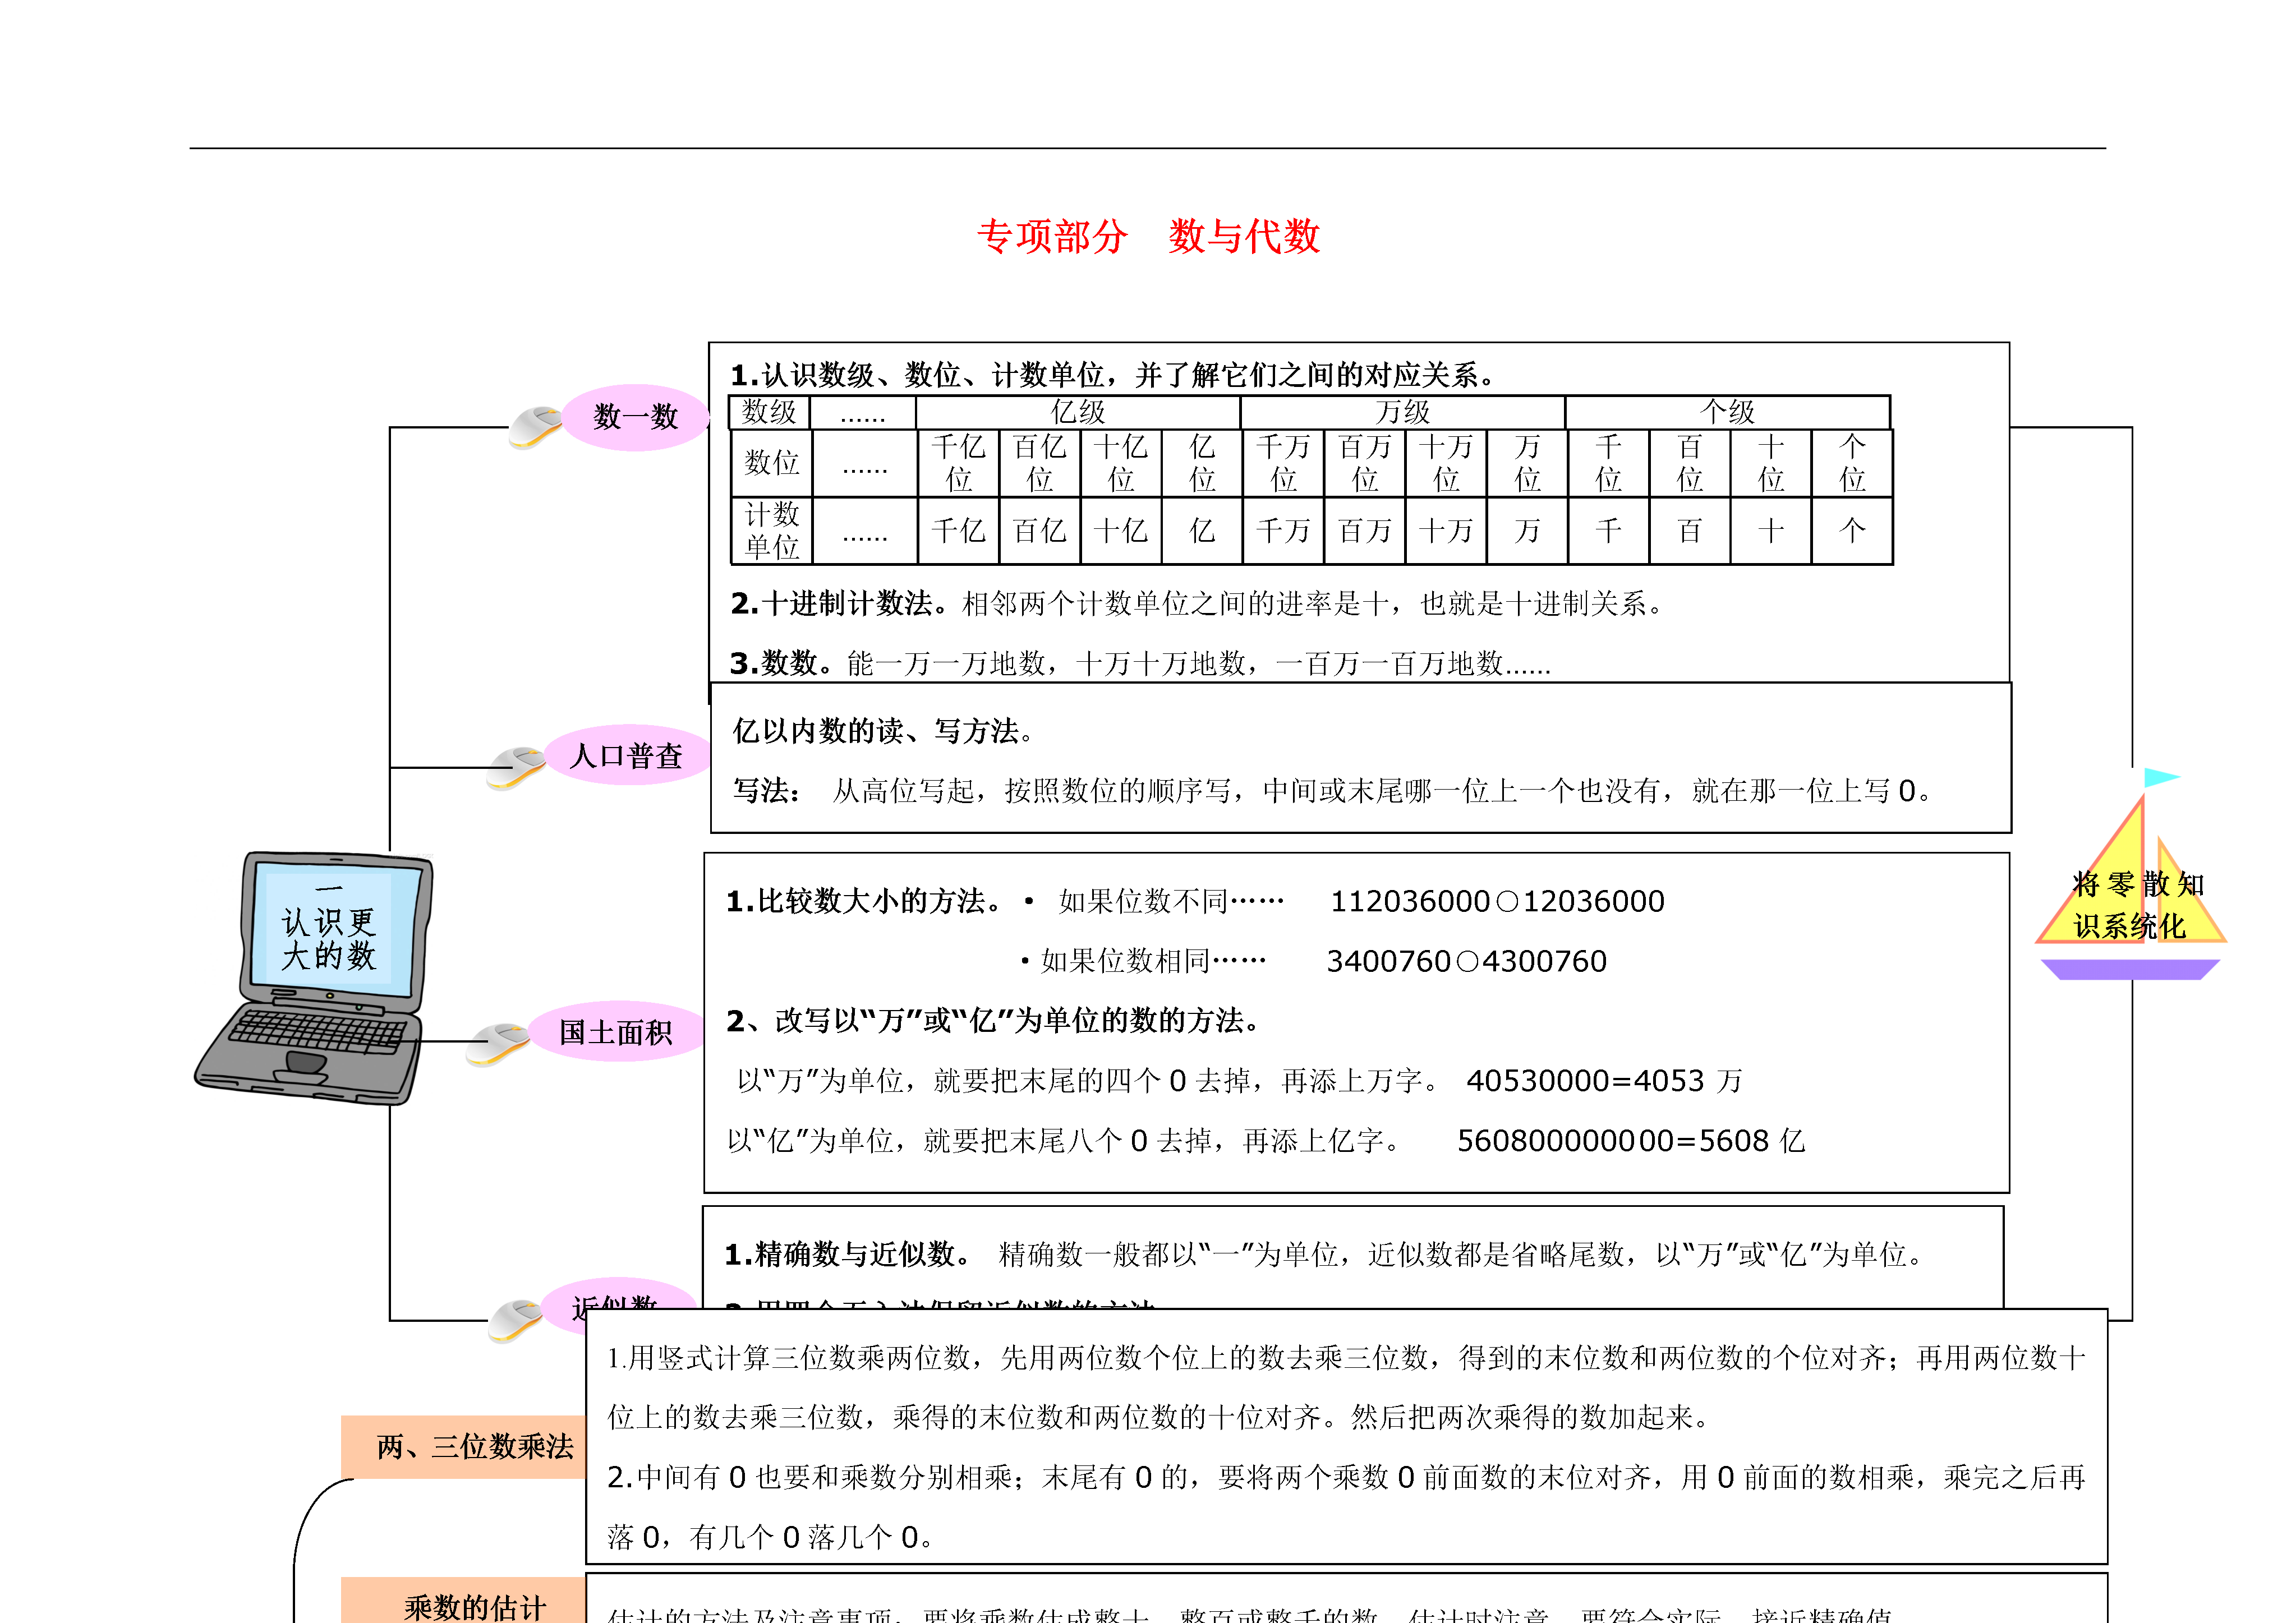The height and width of the screenshot is (1623, 2296).
Task: Click the mouse icon beside 人口普查
Action: (516, 767)
